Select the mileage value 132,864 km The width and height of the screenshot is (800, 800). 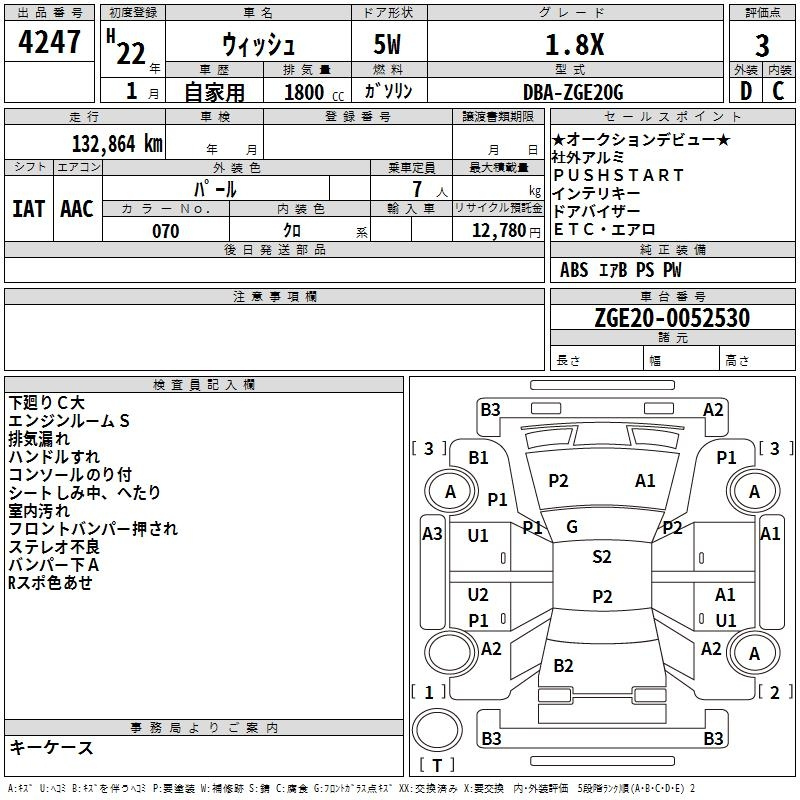117,143
